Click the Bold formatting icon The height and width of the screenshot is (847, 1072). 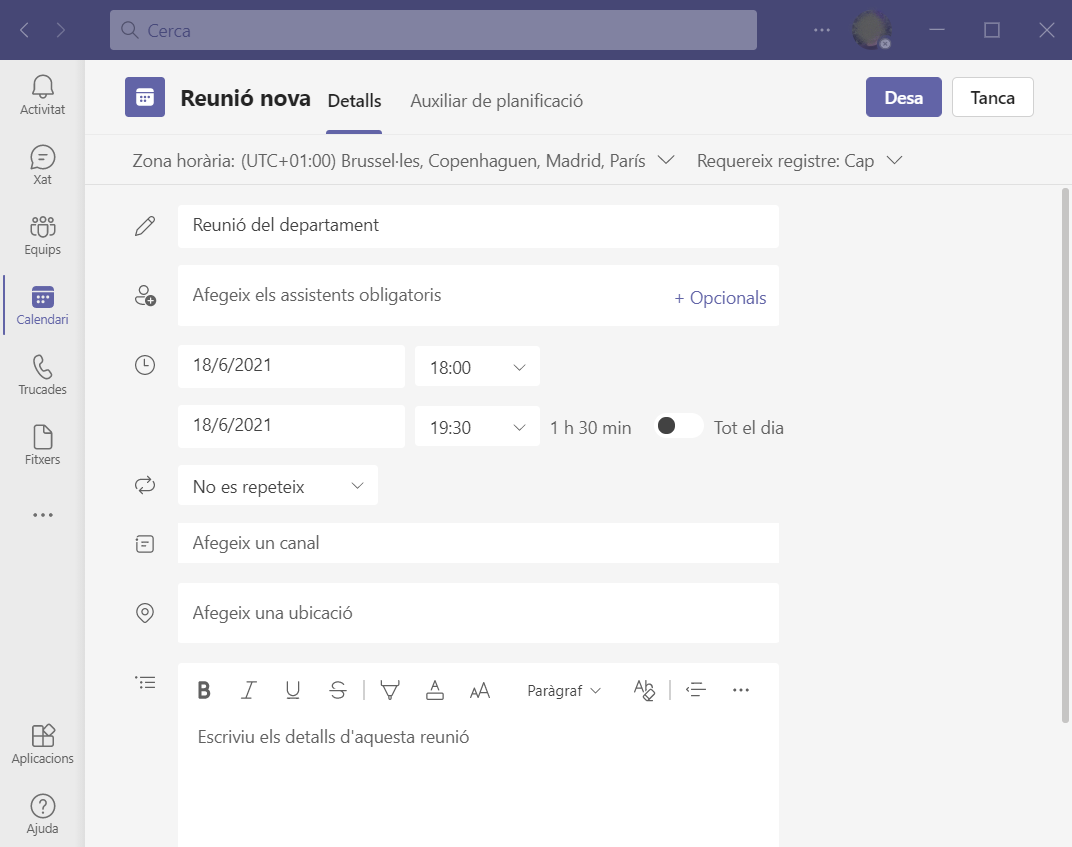(204, 690)
